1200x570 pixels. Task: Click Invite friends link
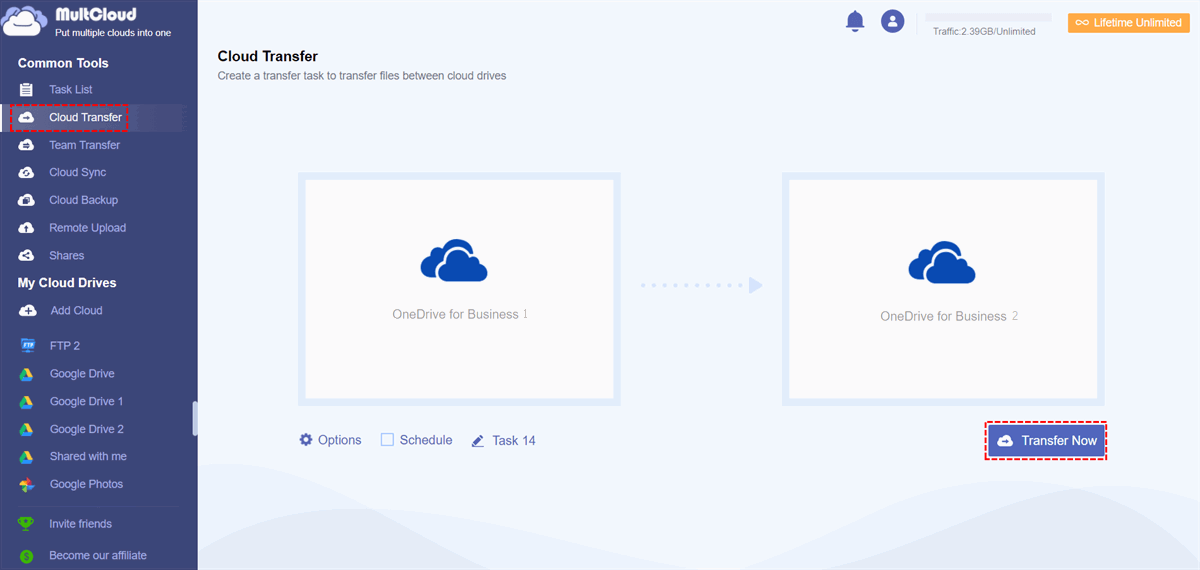click(x=81, y=524)
